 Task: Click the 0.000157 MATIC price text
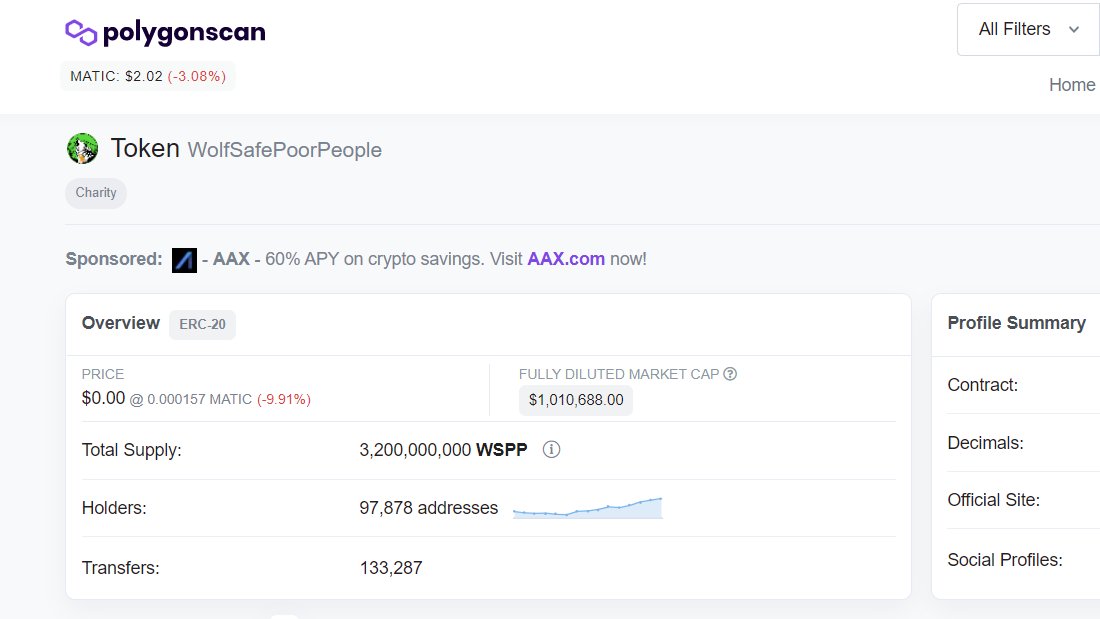coord(199,399)
